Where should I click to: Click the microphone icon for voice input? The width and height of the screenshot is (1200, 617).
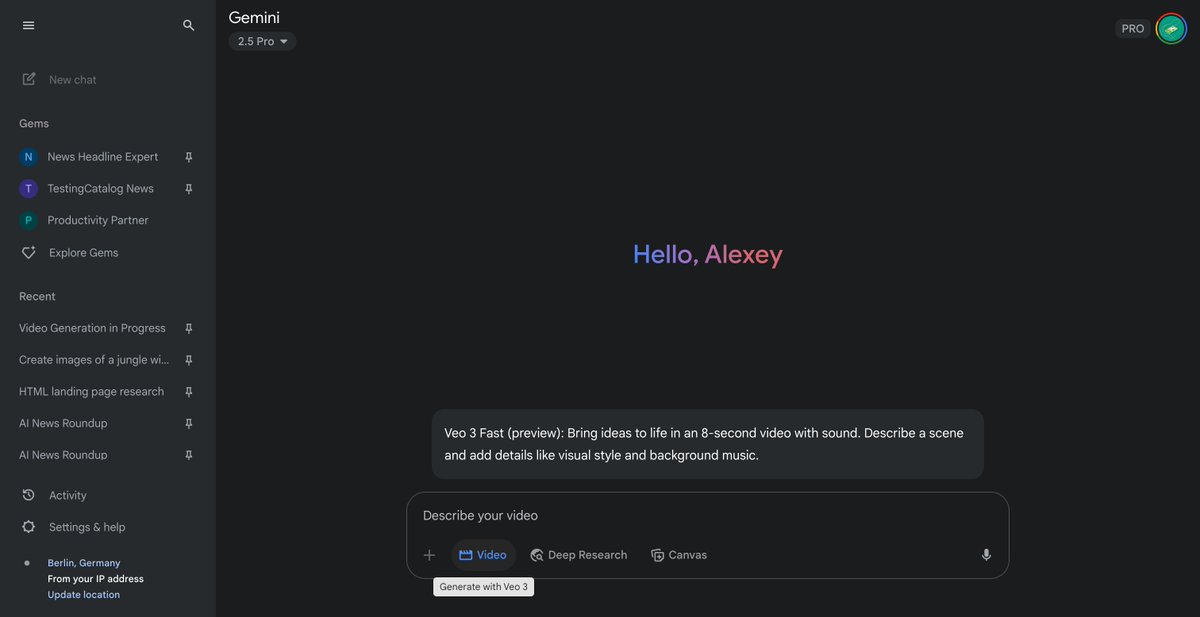tap(986, 555)
